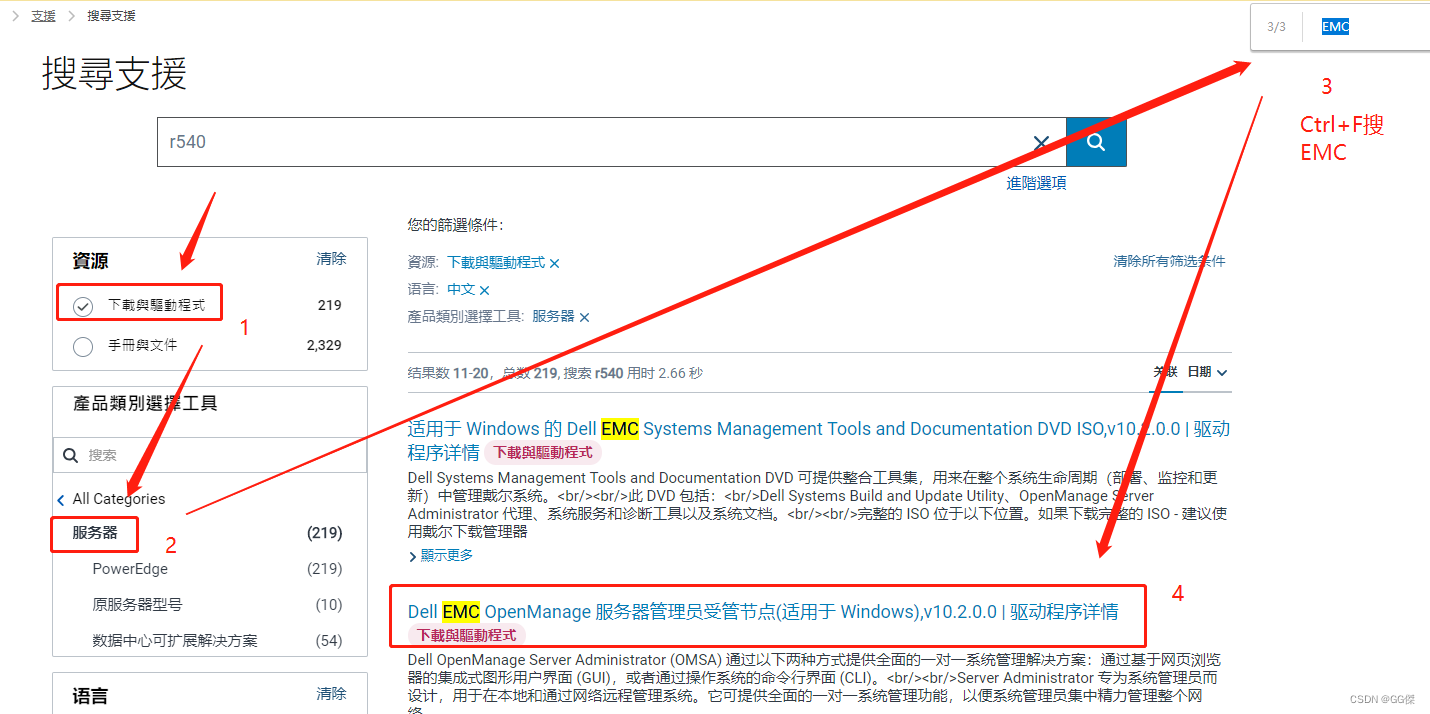Open the 日期 sort dropdown
1430x714 pixels.
1207,372
